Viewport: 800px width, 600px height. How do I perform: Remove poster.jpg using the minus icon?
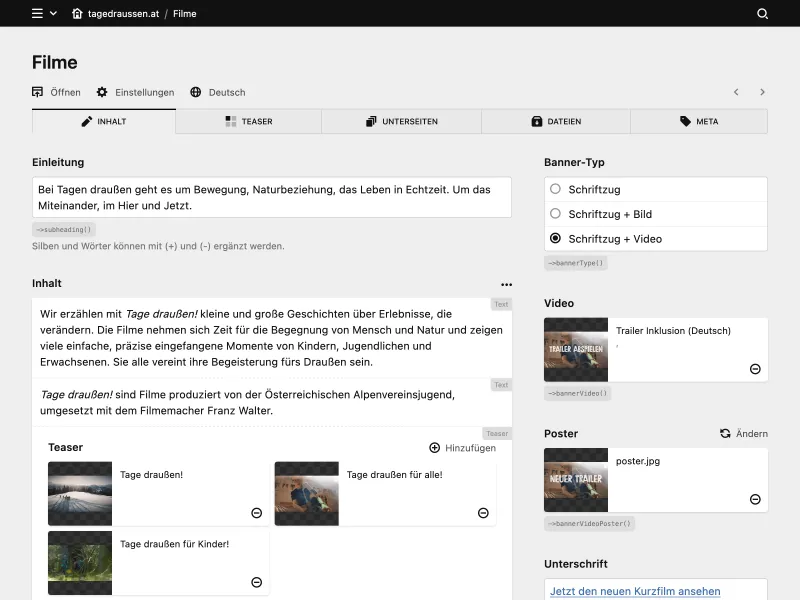click(x=756, y=499)
